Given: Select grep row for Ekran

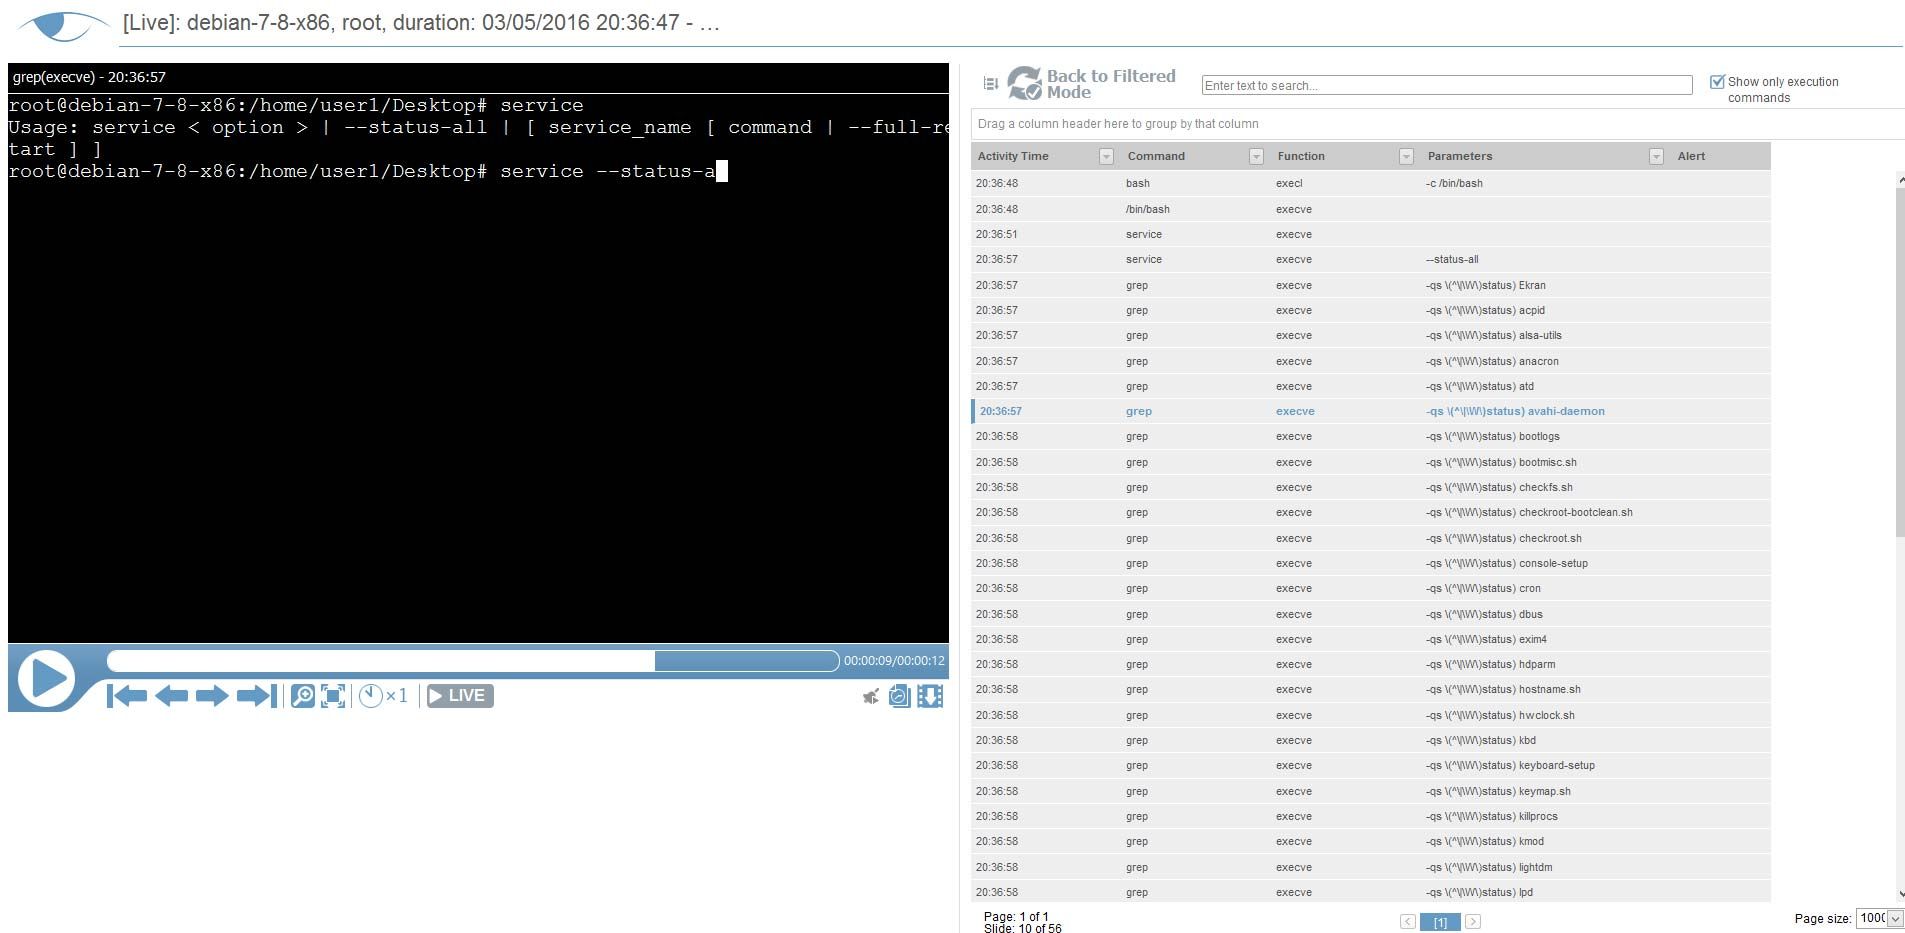Looking at the screenshot, I should click(1370, 285).
